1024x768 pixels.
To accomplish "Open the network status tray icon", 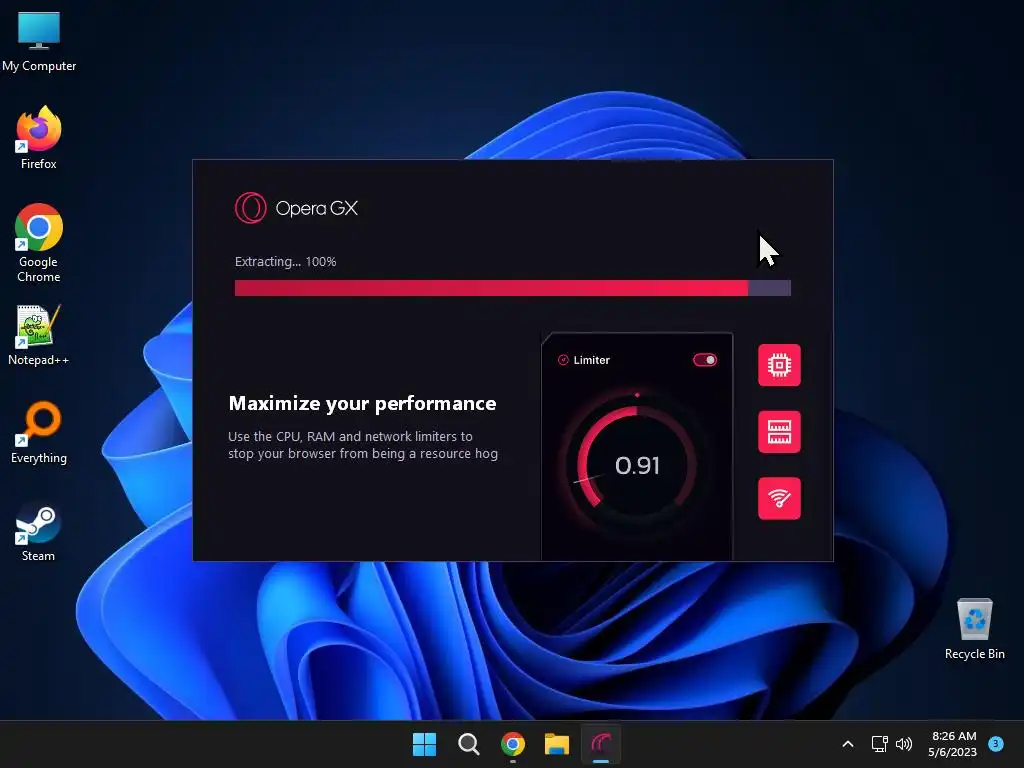I will [880, 744].
